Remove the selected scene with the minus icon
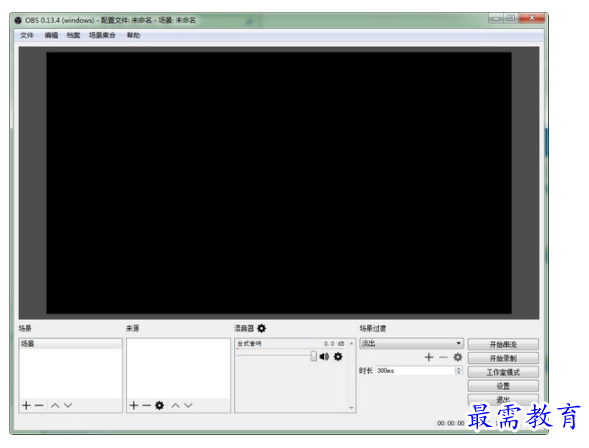589x448 pixels. point(39,406)
